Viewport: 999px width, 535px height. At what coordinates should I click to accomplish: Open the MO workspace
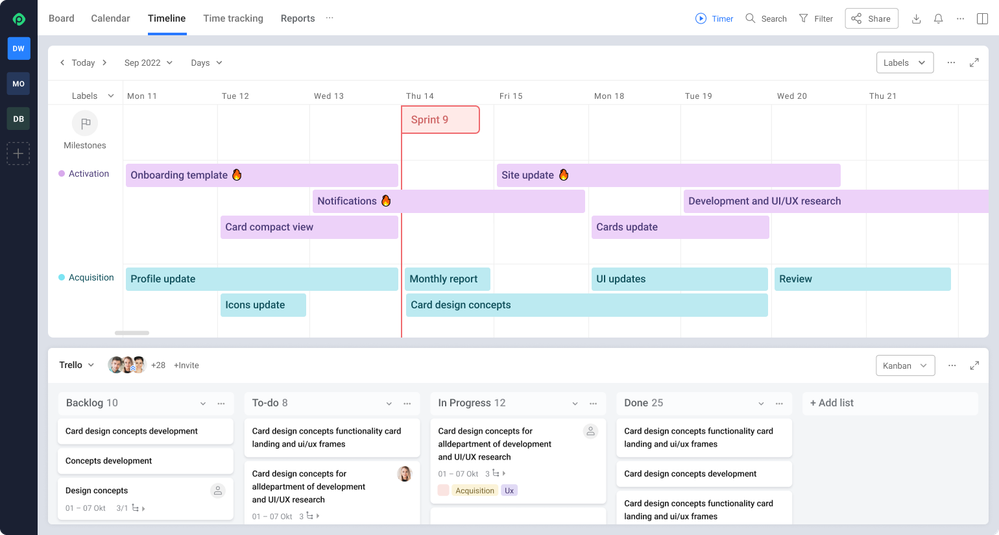18,83
